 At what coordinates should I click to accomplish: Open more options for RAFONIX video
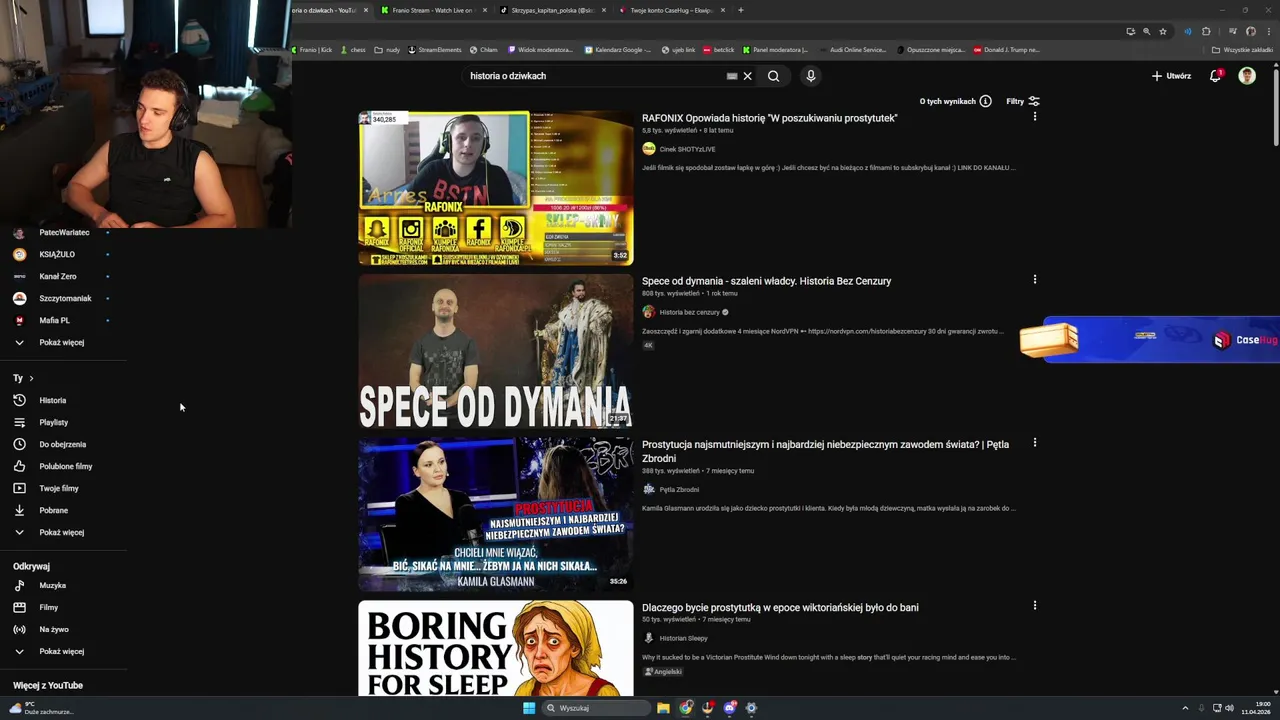pos(1035,117)
